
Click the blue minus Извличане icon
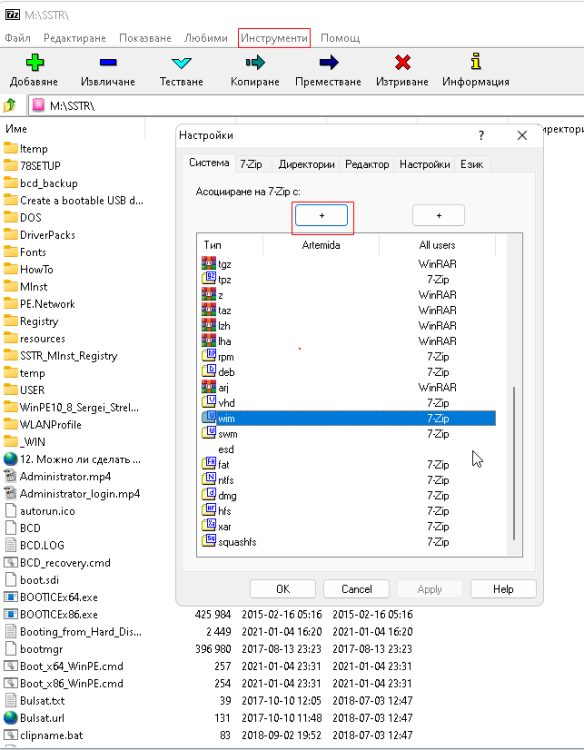pos(108,62)
